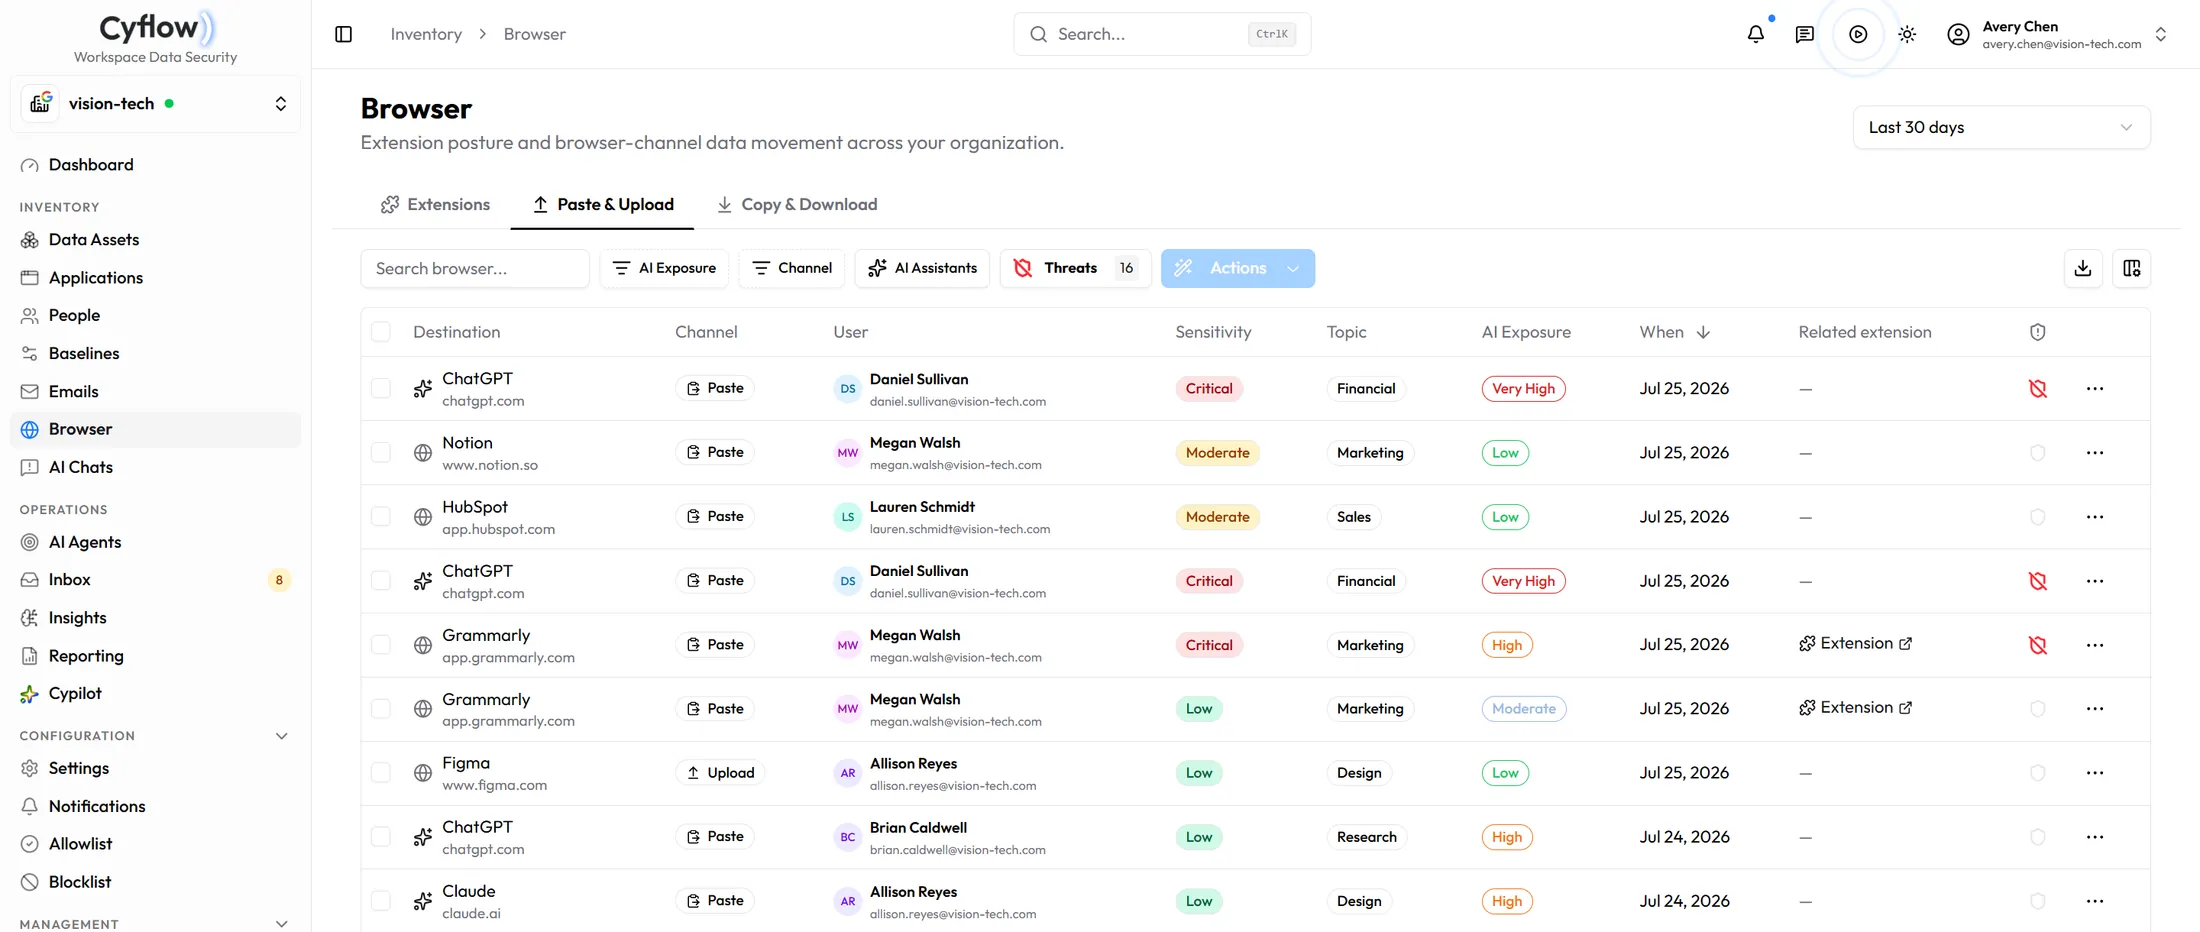Viewport: 2200px width, 932px height.
Task: Expand the Management section
Action: 281,924
